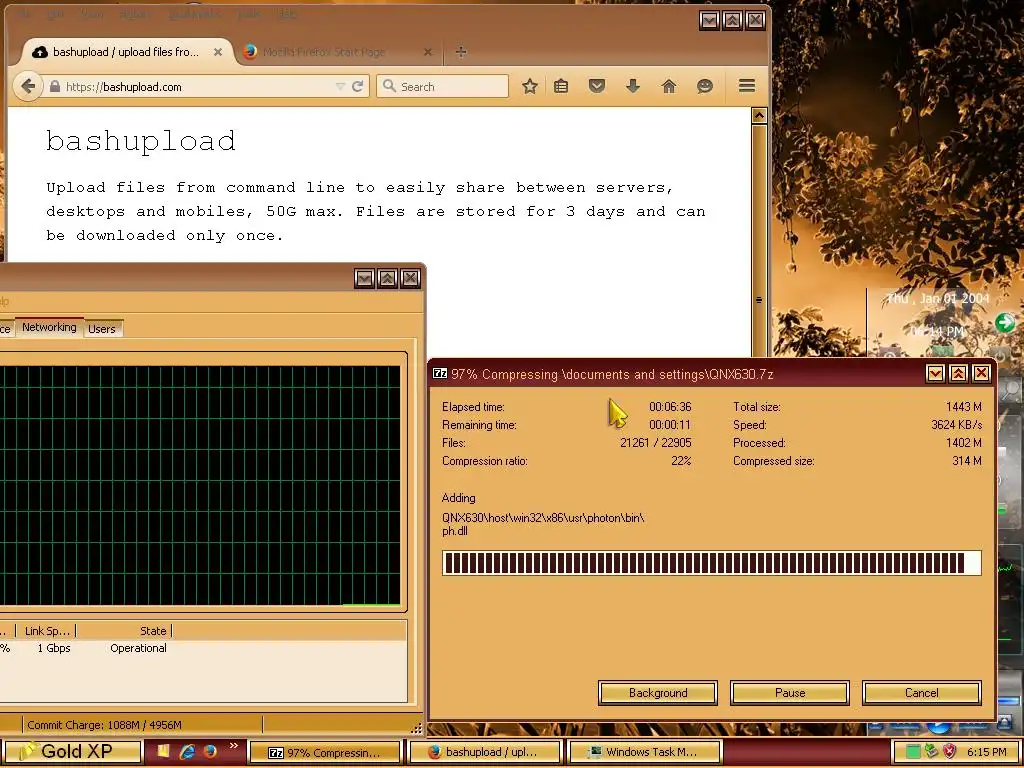Screen dimensions: 1024x768
Task: Select the Operational adapter row state
Action: pyautogui.click(x=138, y=648)
